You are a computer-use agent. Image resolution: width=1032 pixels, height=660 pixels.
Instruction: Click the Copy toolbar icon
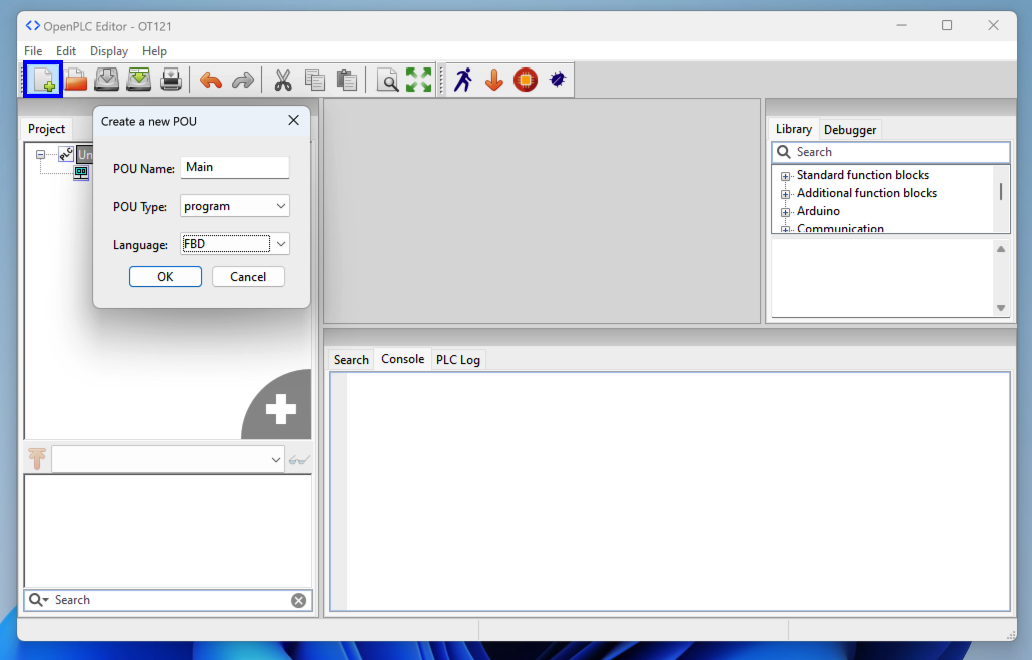click(x=315, y=80)
